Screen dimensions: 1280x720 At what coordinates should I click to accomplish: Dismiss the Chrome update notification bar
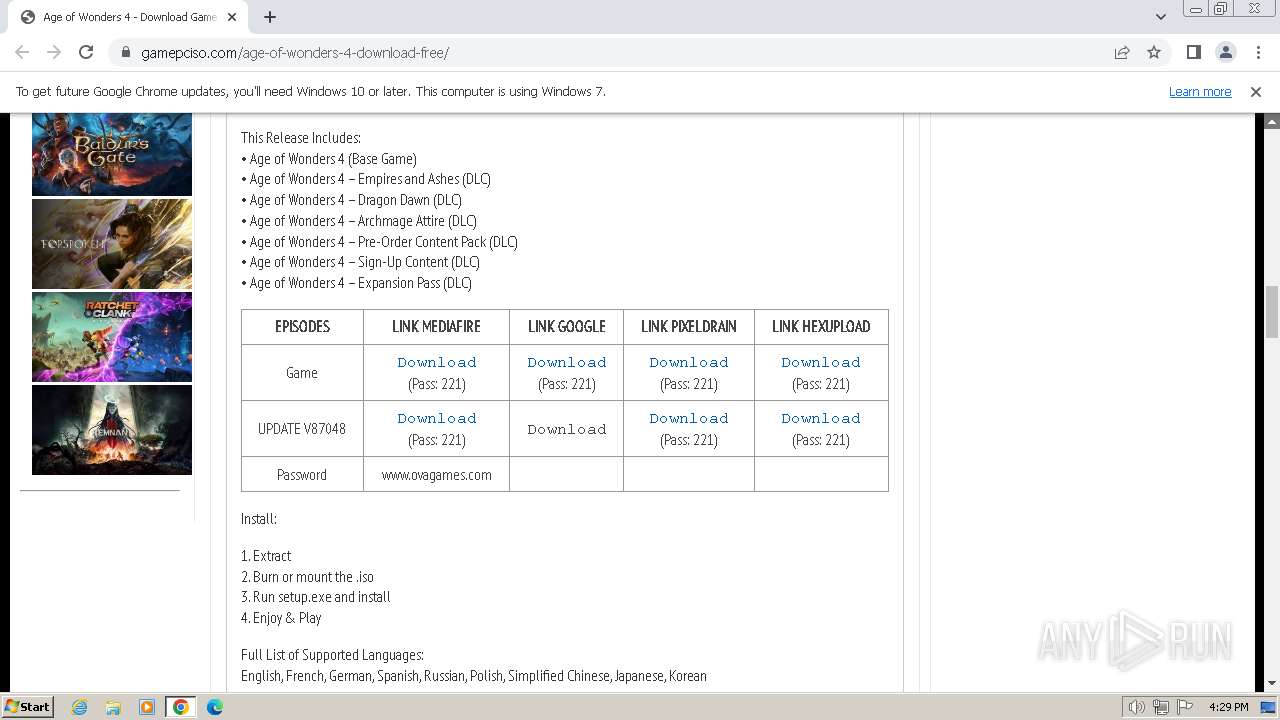pos(1256,91)
